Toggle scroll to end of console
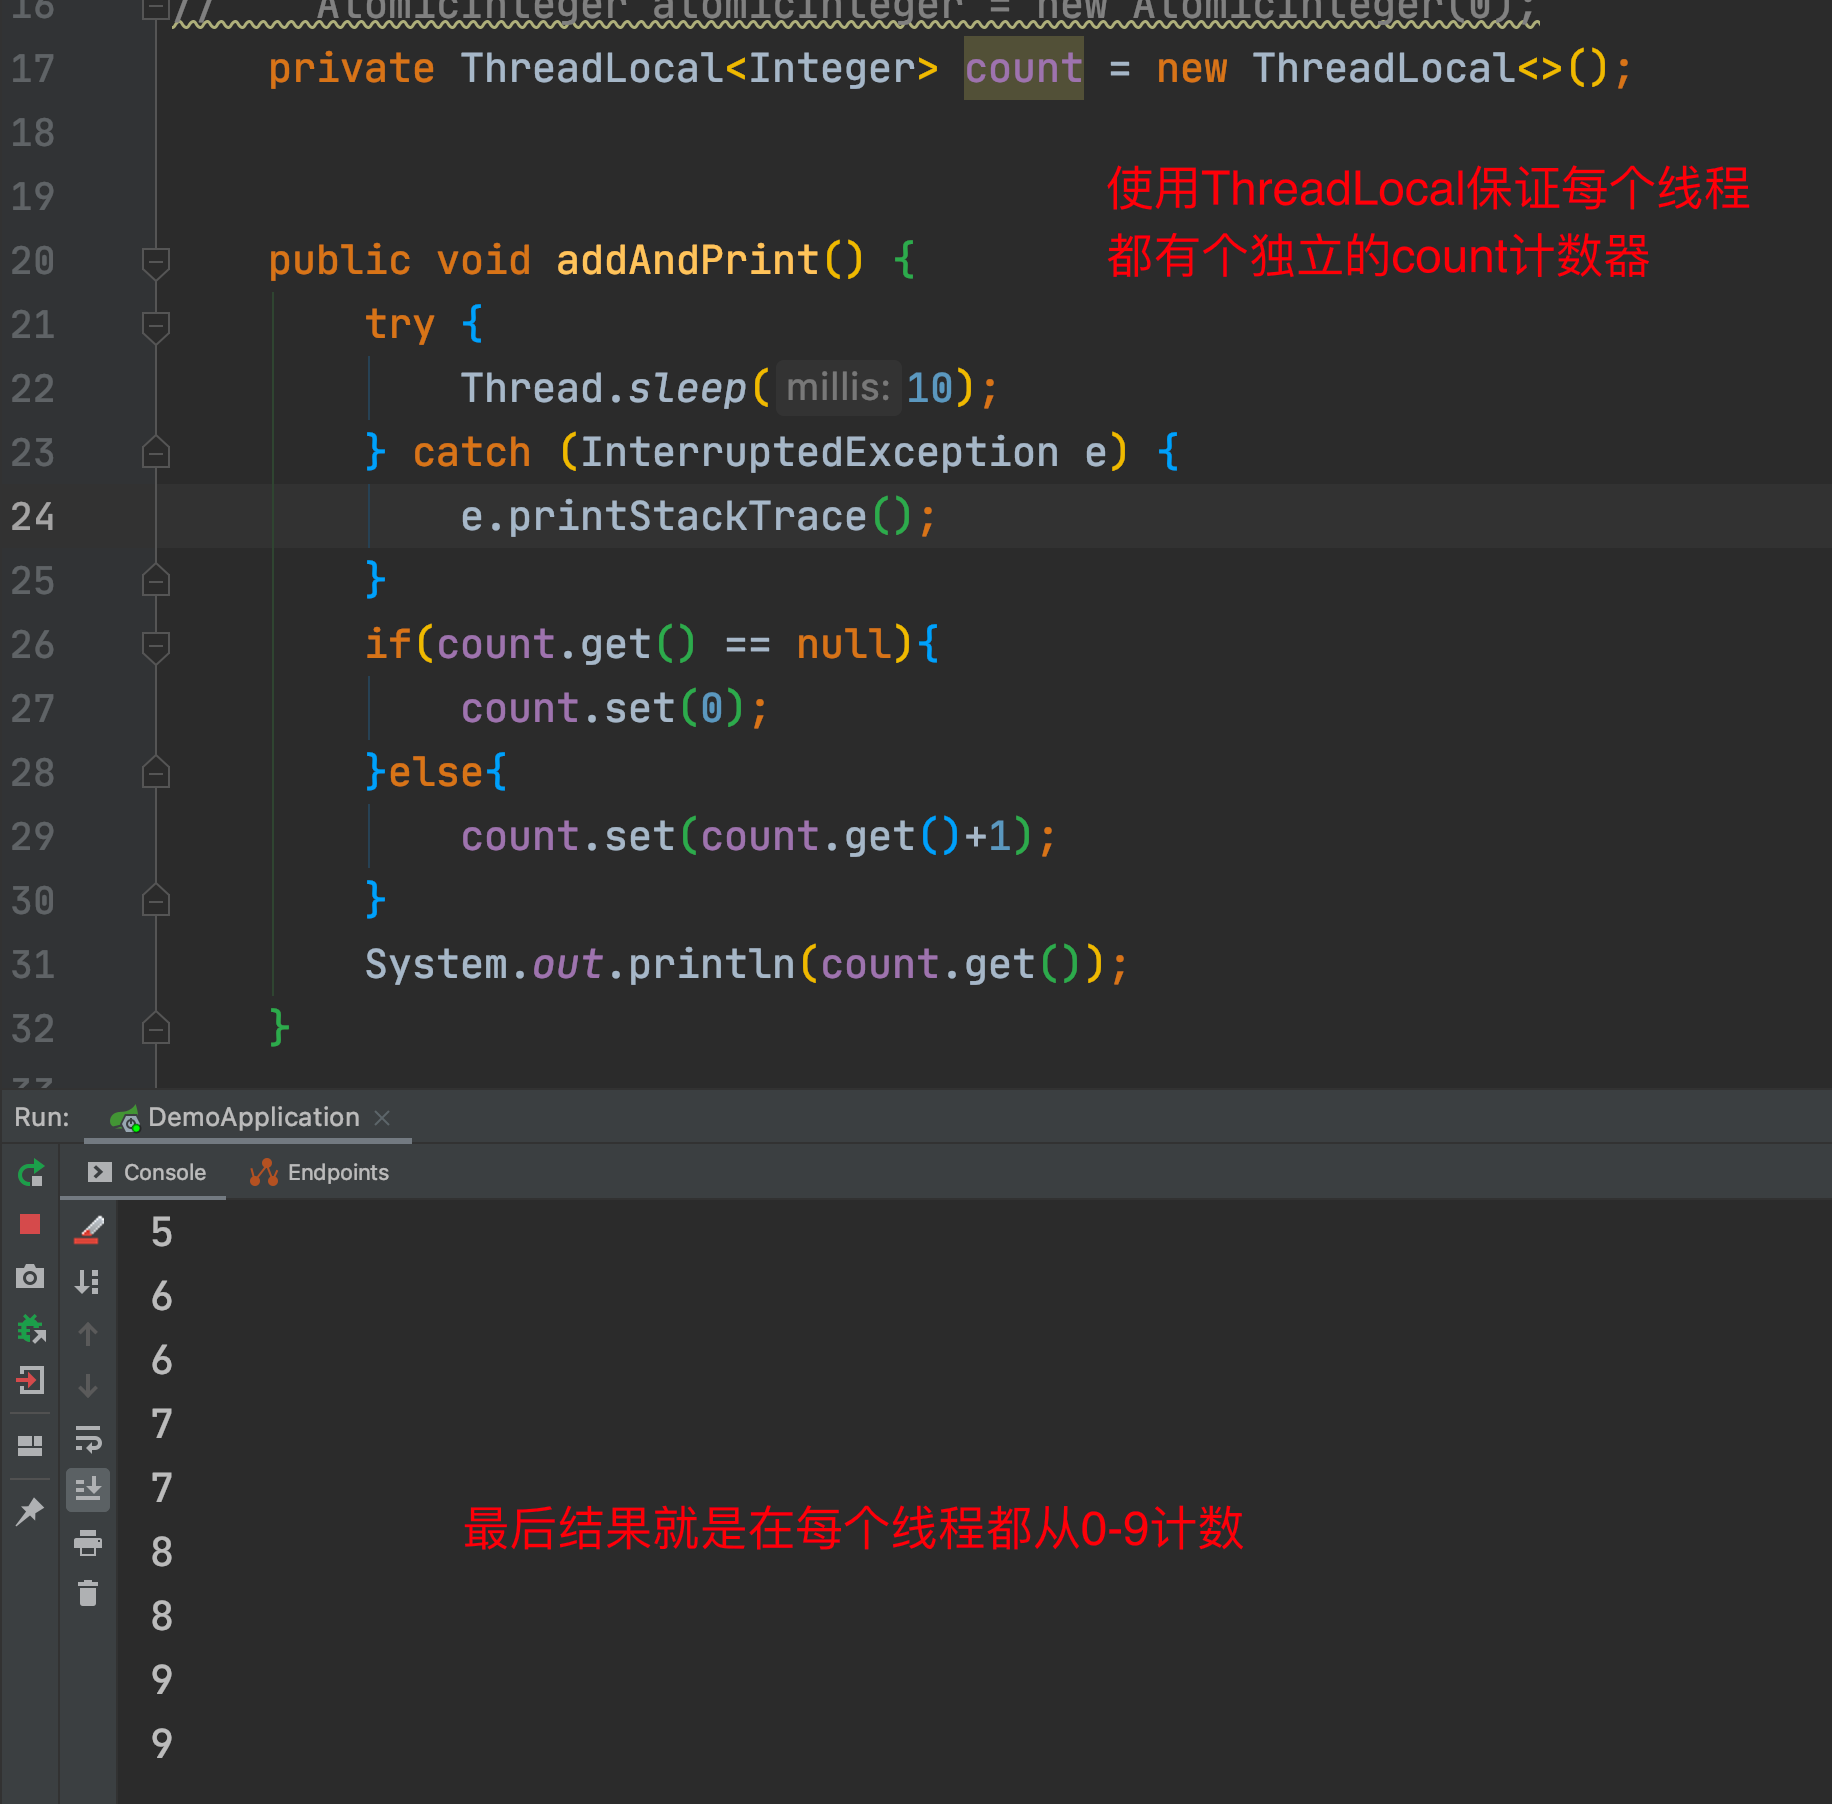Screen dimensions: 1832x1804 click(88, 1490)
